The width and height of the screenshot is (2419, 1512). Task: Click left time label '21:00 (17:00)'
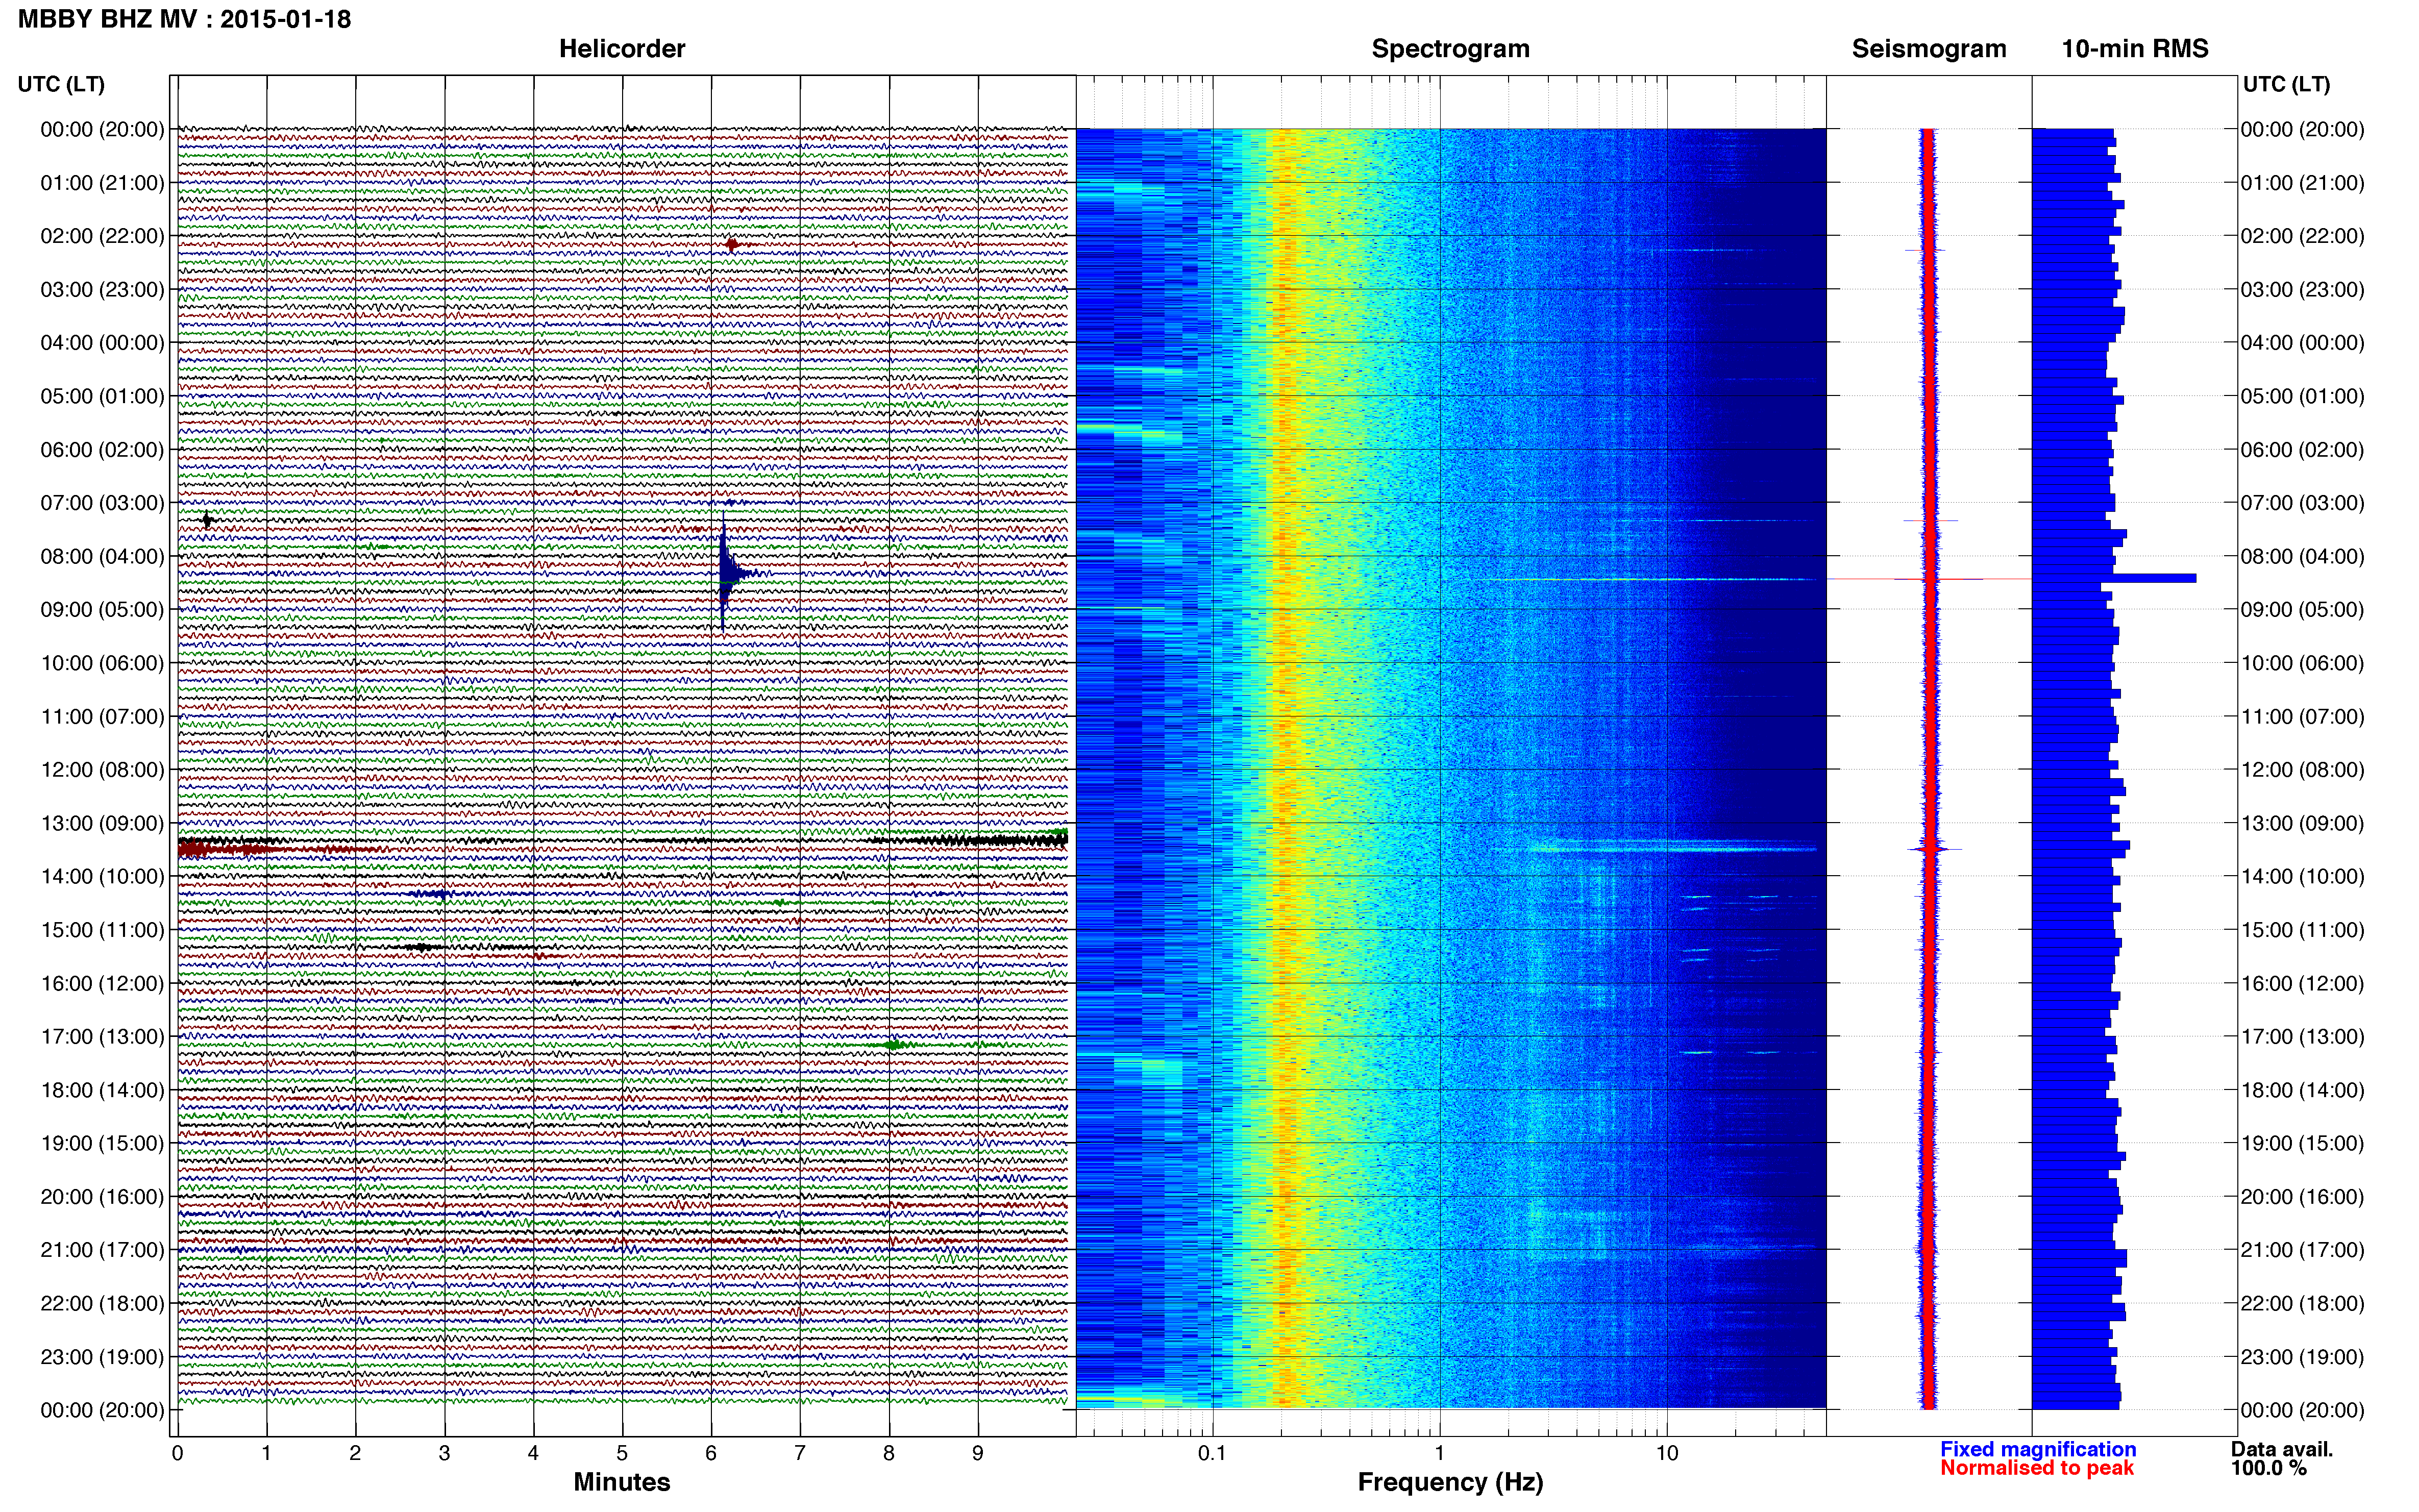(x=102, y=1250)
